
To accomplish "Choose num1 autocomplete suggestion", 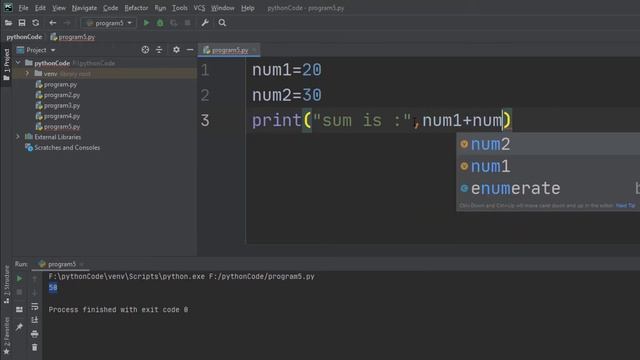I will point(548,166).
